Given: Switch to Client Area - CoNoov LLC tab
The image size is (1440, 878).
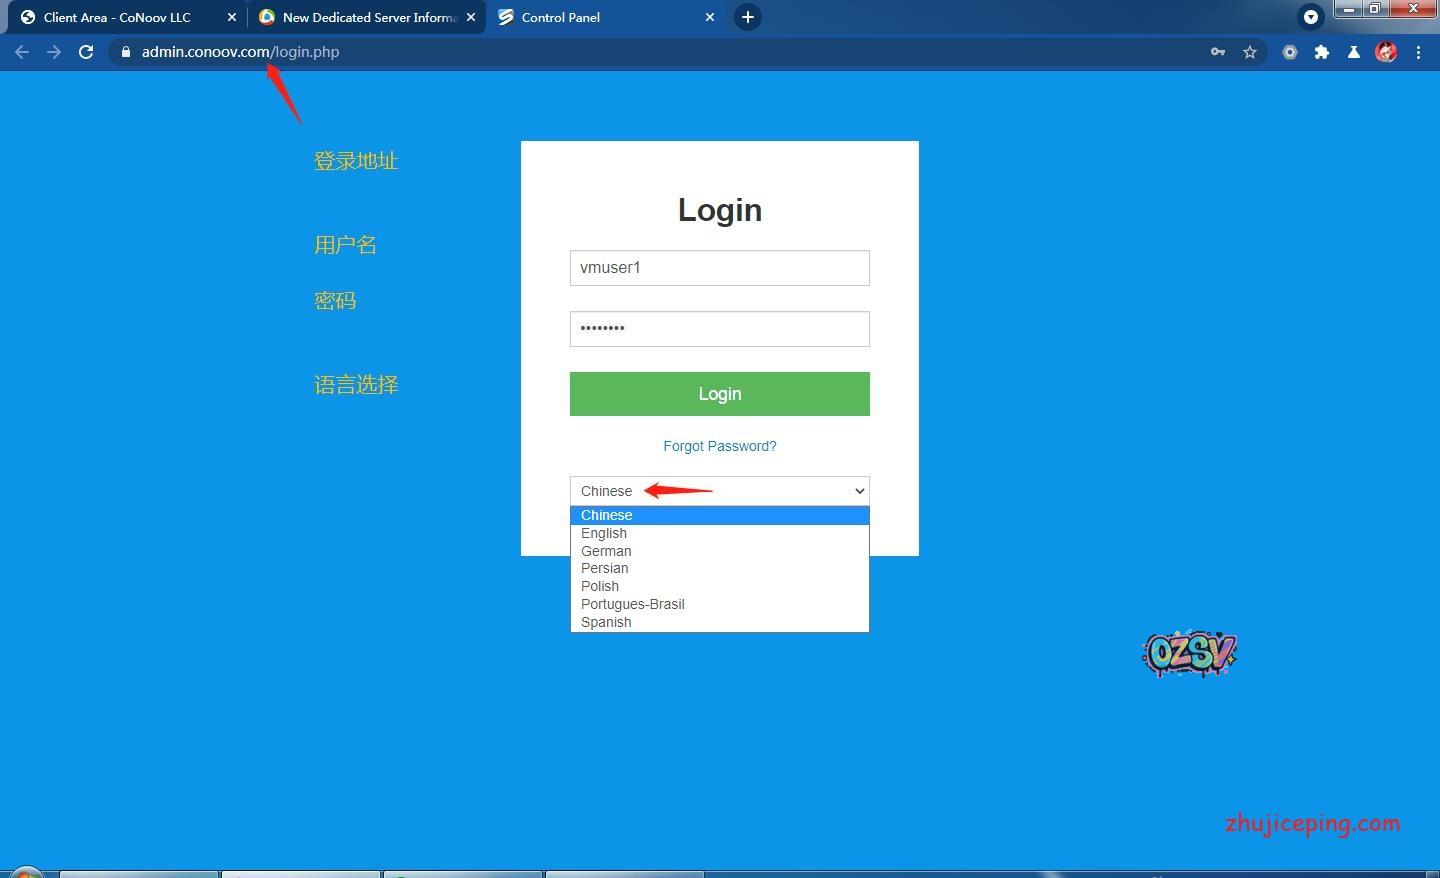Looking at the screenshot, I should point(117,17).
